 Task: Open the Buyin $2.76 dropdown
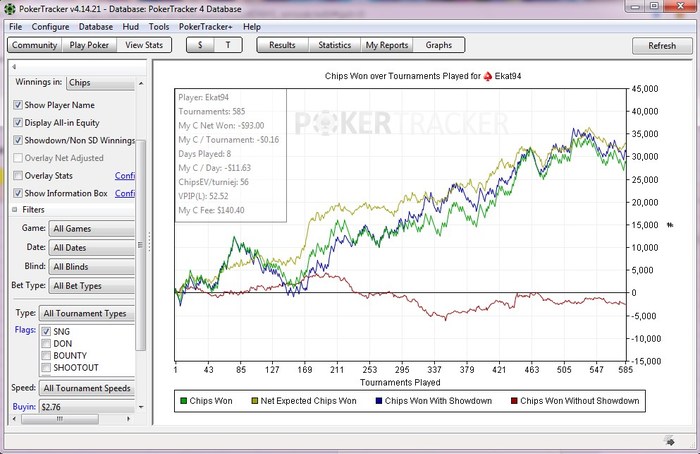[87, 407]
